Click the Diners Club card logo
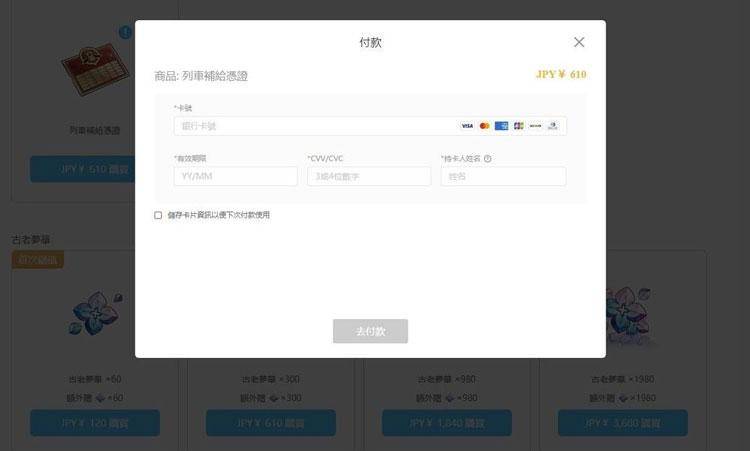 pyautogui.click(x=552, y=126)
